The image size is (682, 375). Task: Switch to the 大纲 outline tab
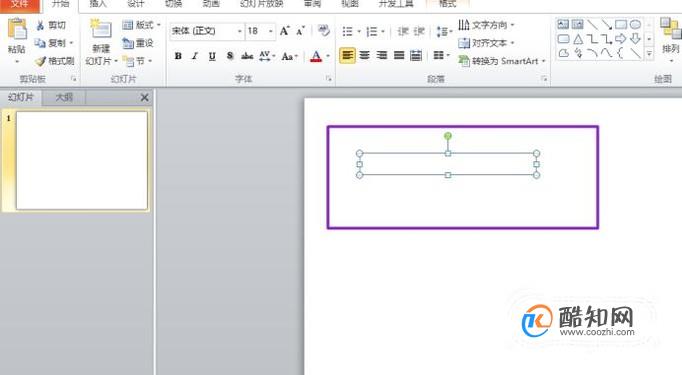(64, 97)
